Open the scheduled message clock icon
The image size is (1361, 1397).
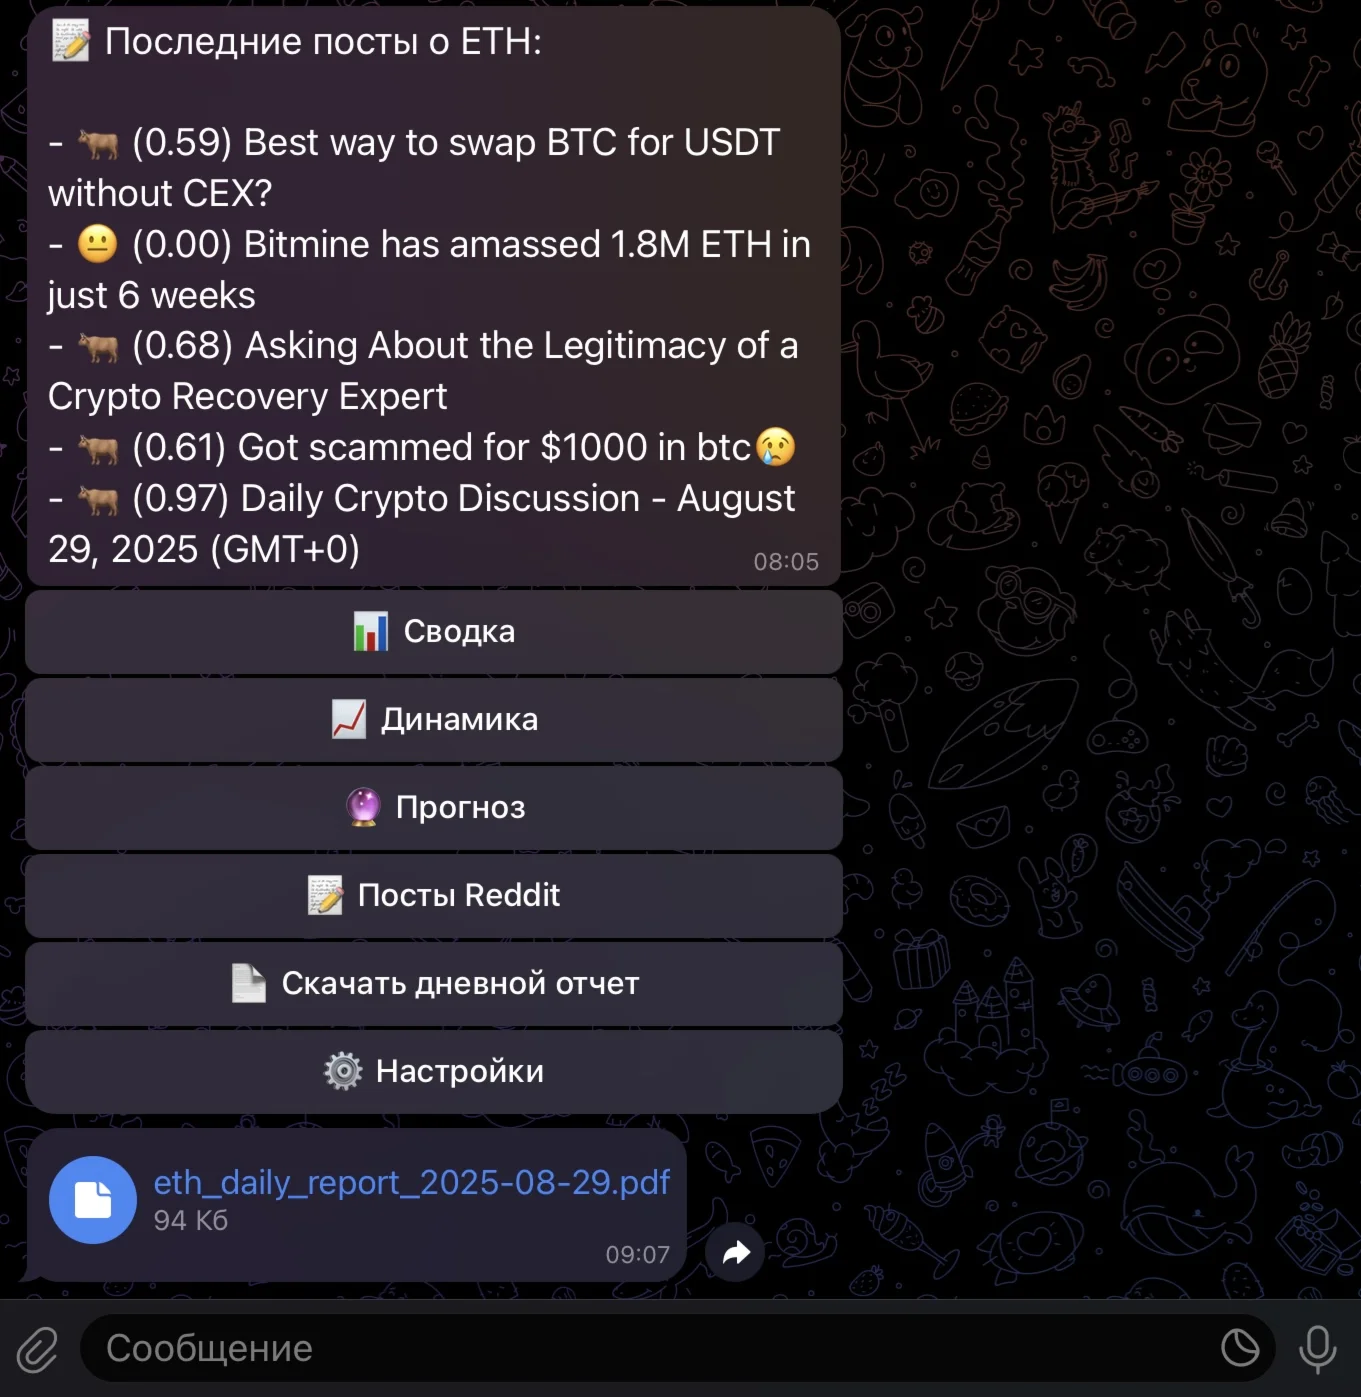click(1240, 1348)
